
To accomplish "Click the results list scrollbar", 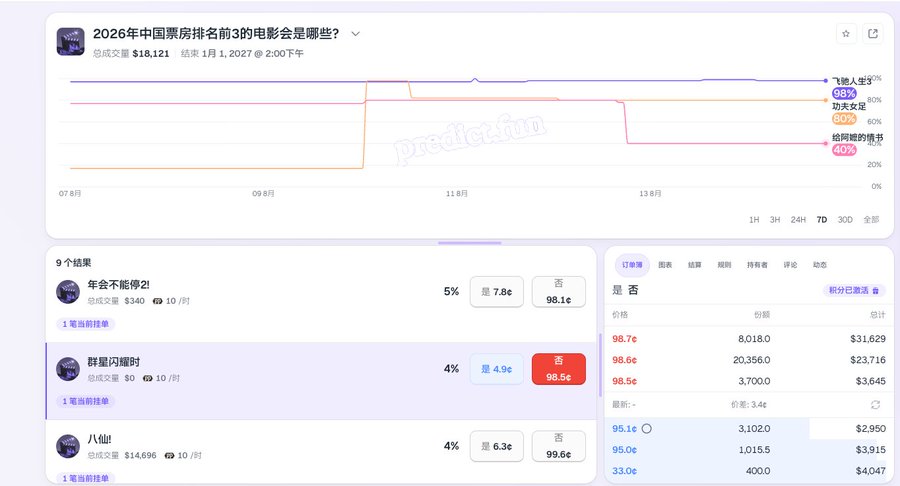I will click(600, 365).
